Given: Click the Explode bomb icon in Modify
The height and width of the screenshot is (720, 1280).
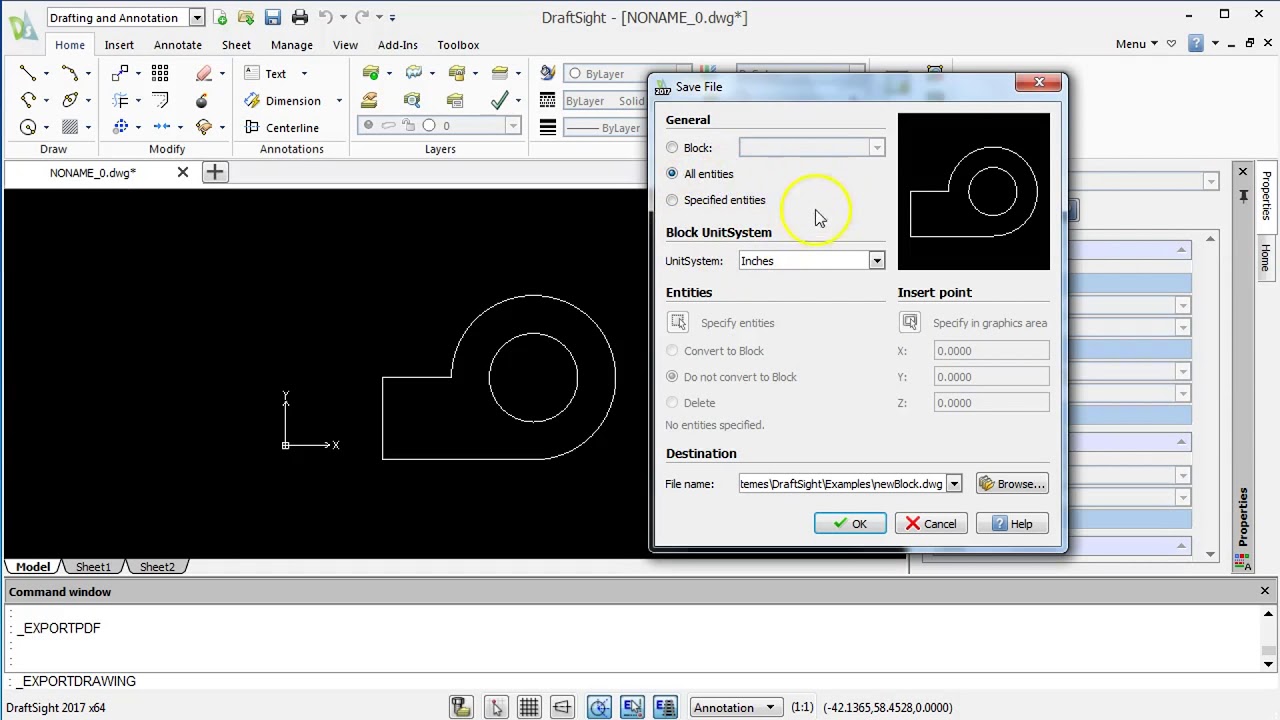Looking at the screenshot, I should click(202, 100).
